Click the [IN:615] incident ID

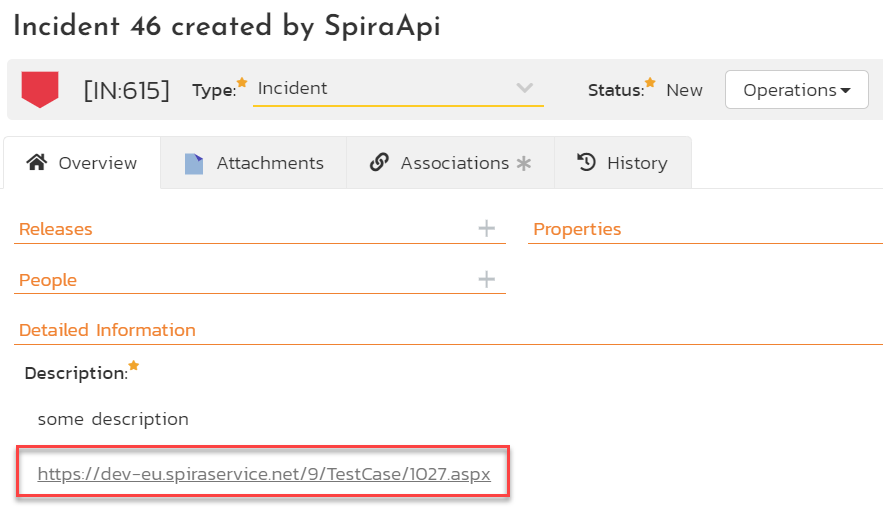coord(126,90)
